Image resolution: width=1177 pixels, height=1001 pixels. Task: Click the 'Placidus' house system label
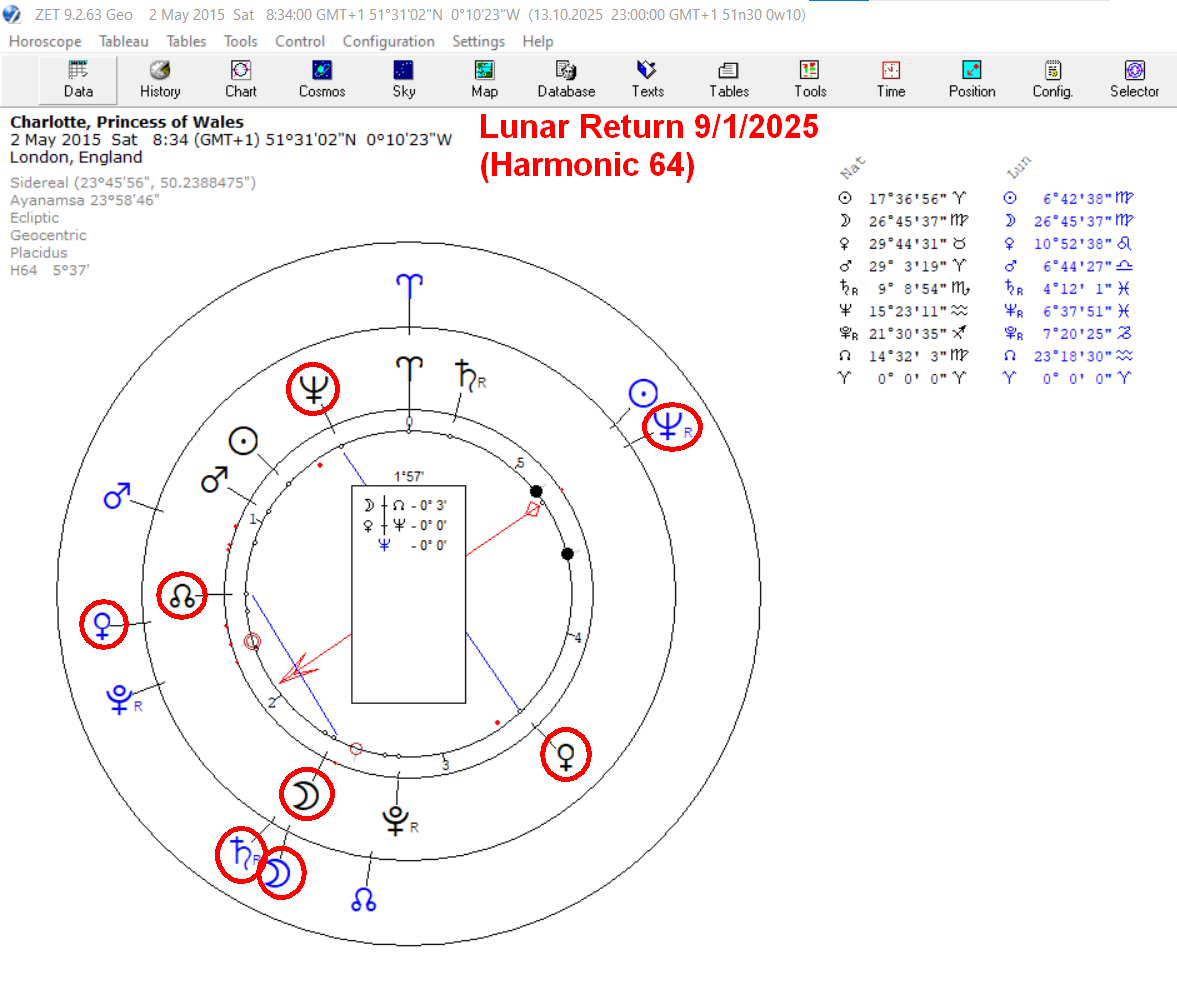[x=38, y=253]
